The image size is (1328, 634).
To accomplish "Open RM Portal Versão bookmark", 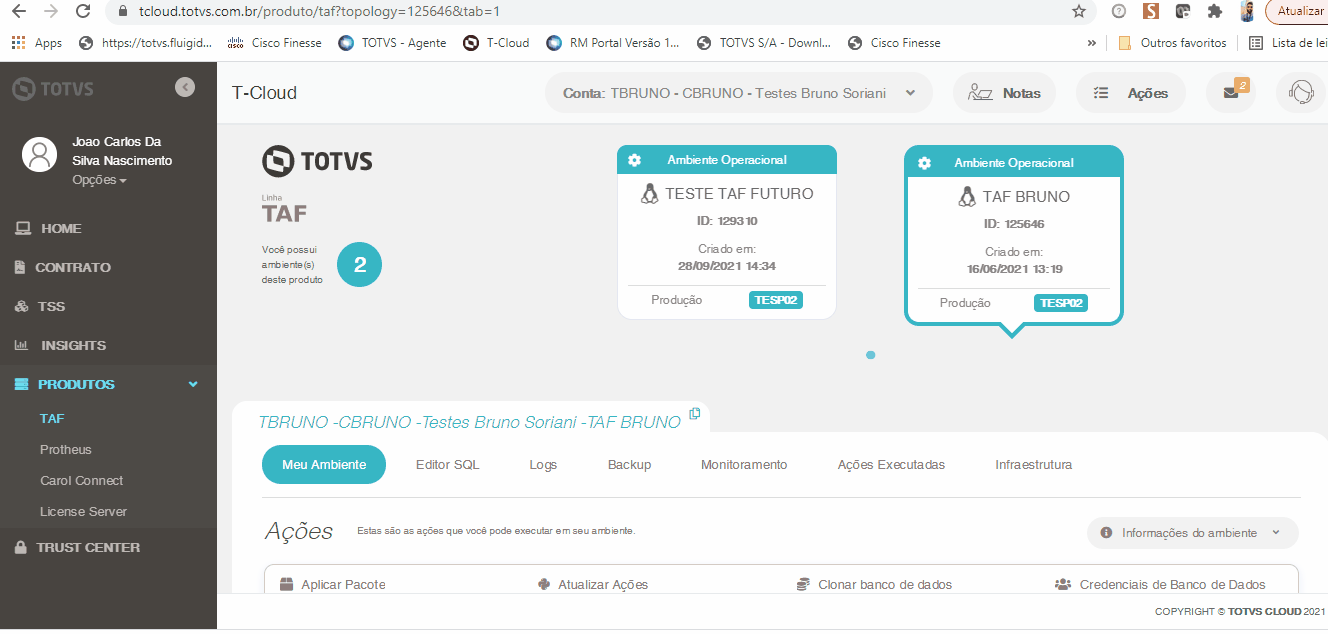I will point(613,43).
